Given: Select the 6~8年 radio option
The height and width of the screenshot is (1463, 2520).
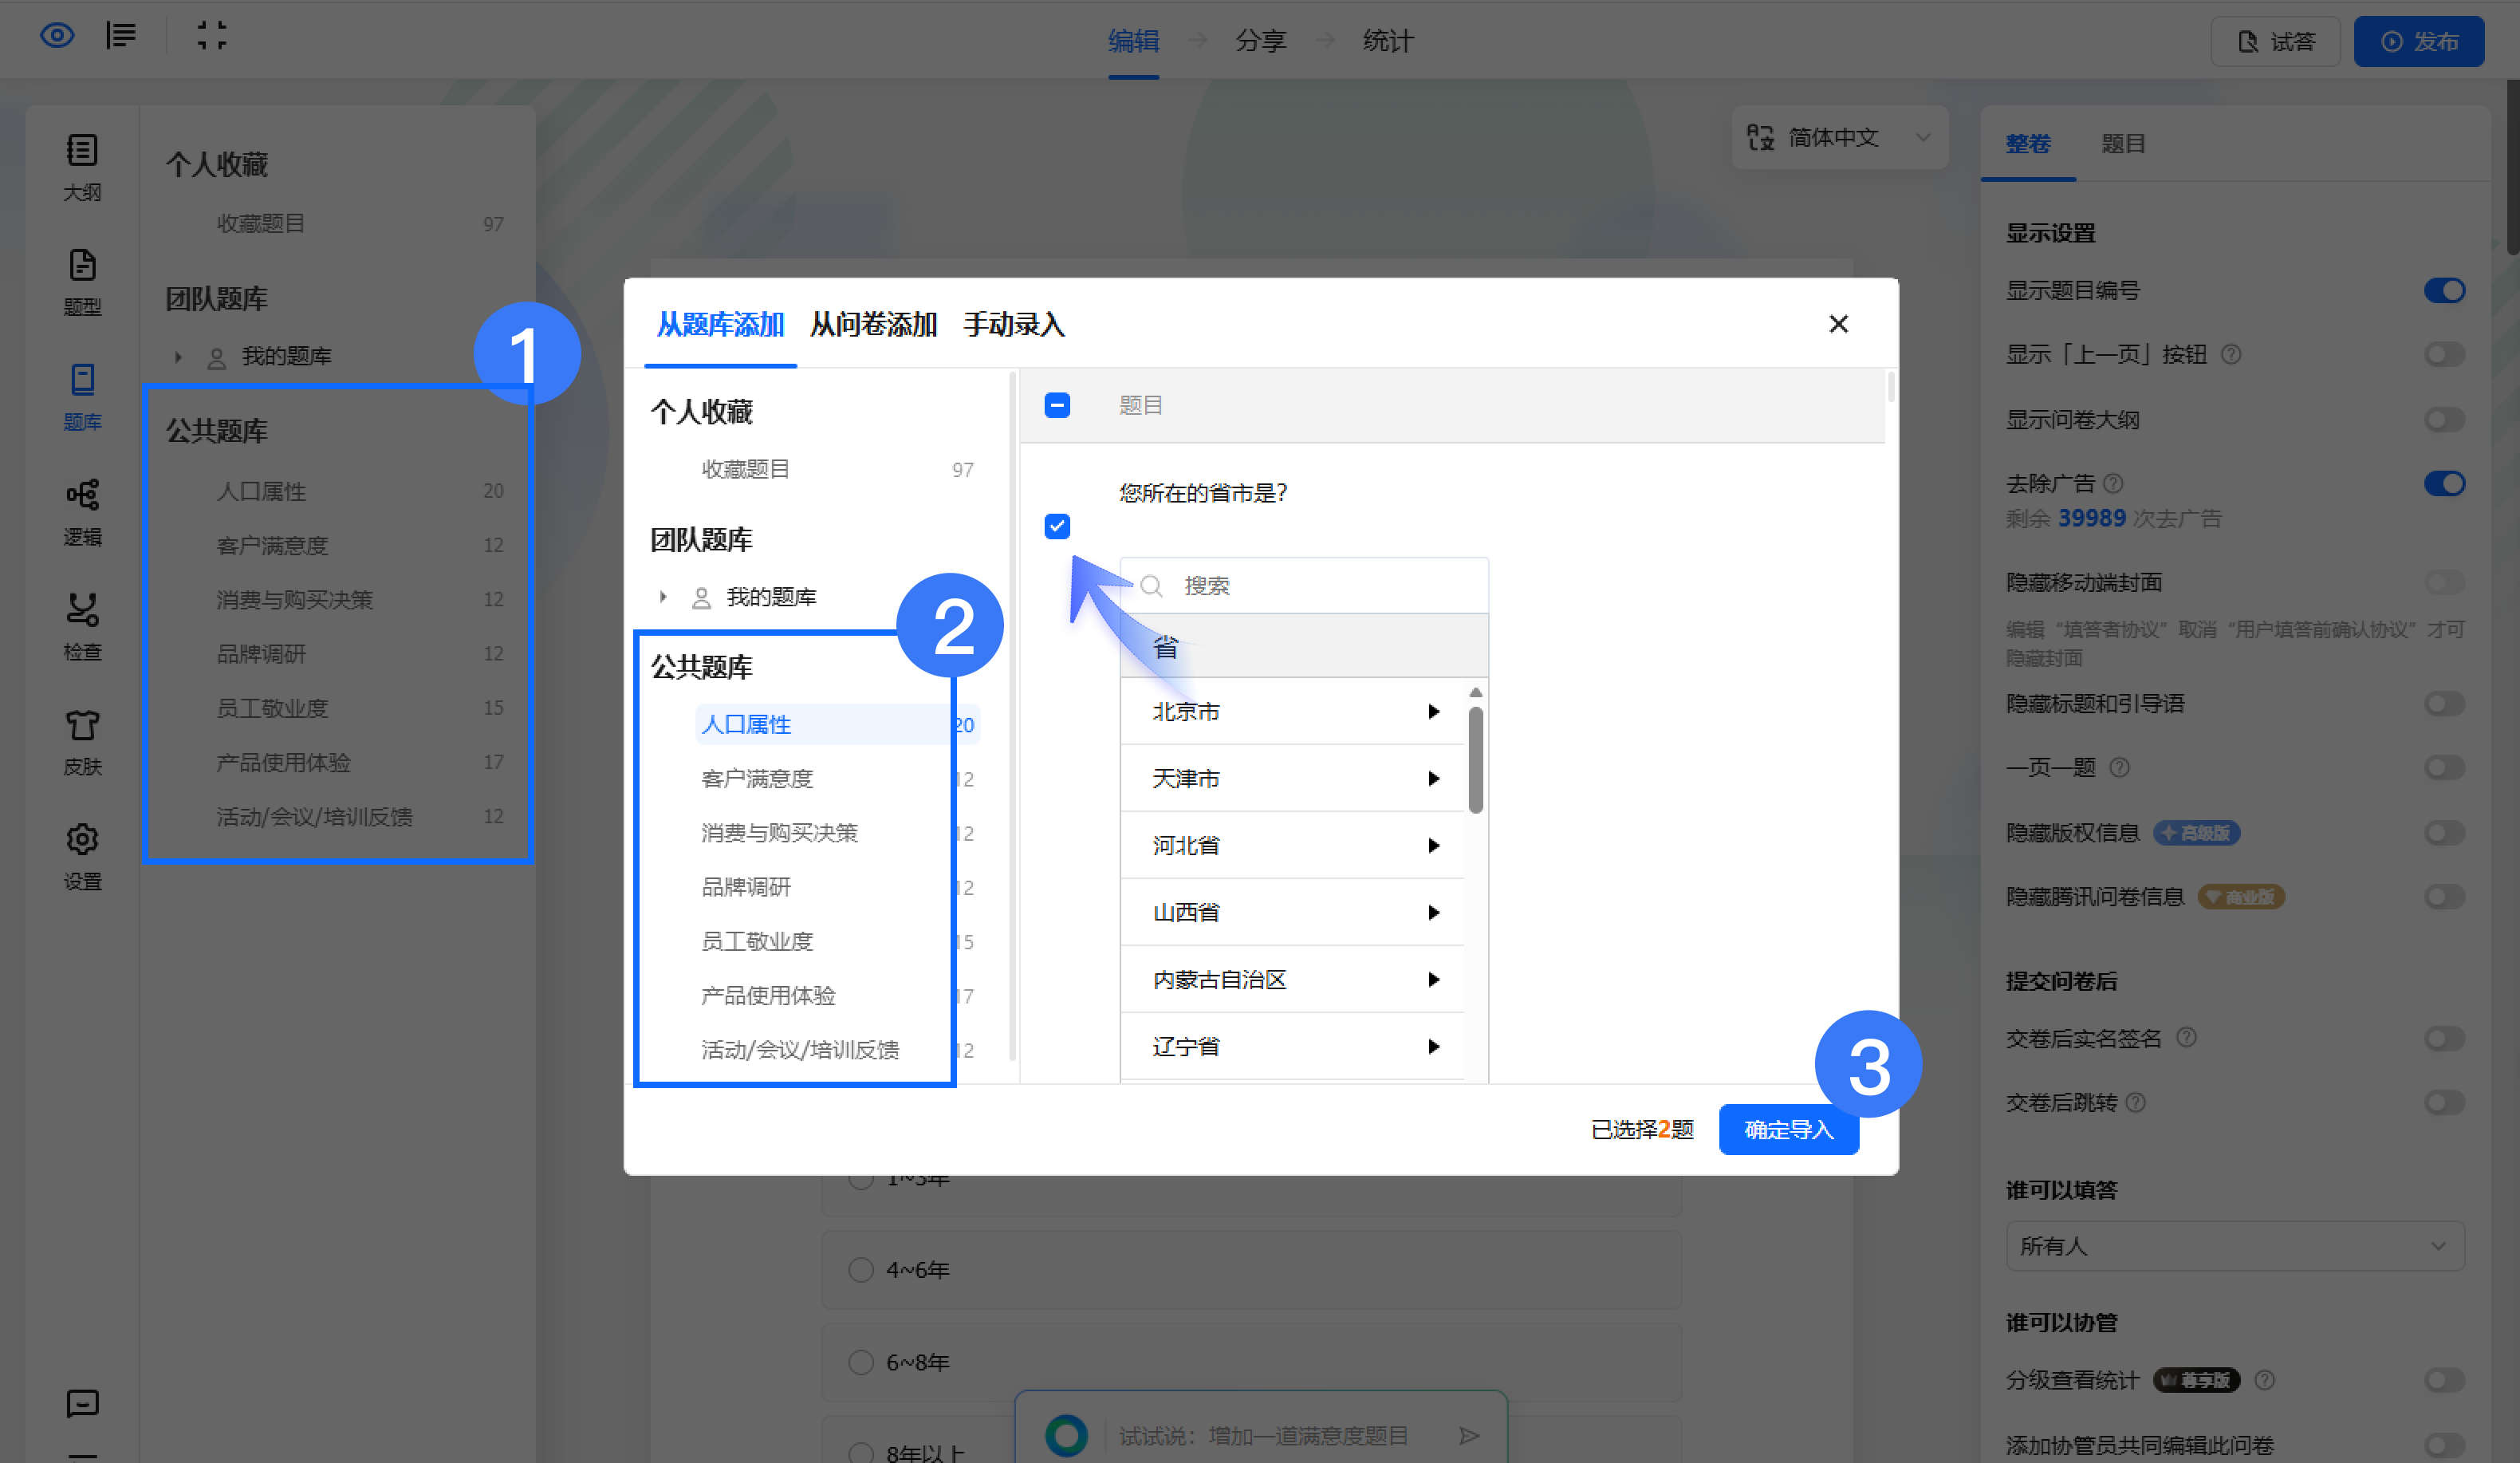Looking at the screenshot, I should coord(860,1363).
